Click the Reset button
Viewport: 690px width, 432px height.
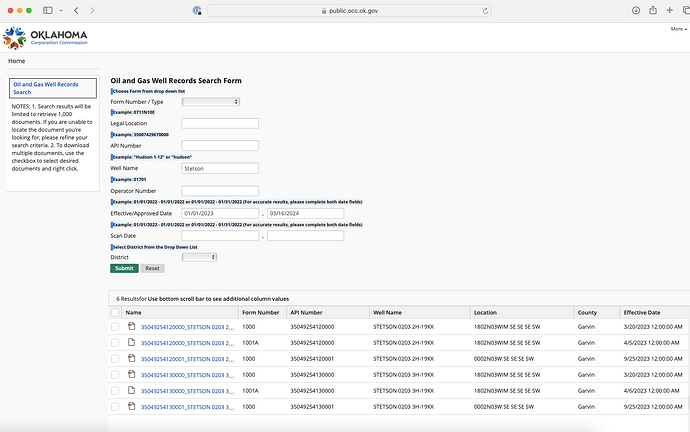[152, 268]
